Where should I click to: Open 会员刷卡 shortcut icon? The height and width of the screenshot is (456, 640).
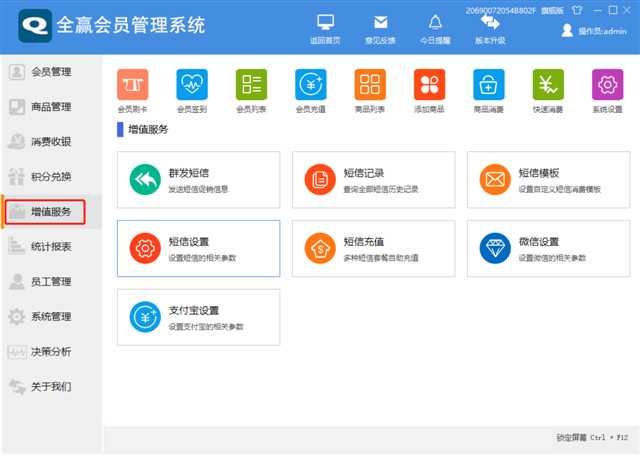click(133, 91)
